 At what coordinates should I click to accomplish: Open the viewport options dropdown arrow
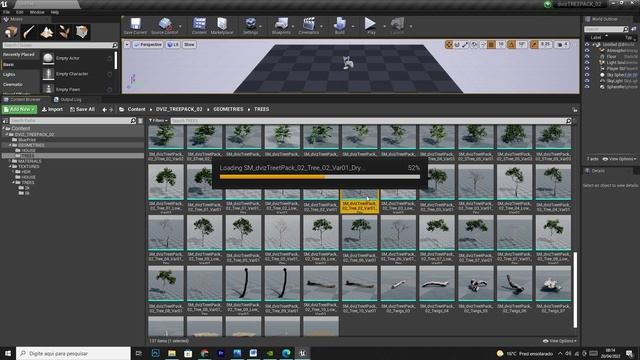pos(127,44)
